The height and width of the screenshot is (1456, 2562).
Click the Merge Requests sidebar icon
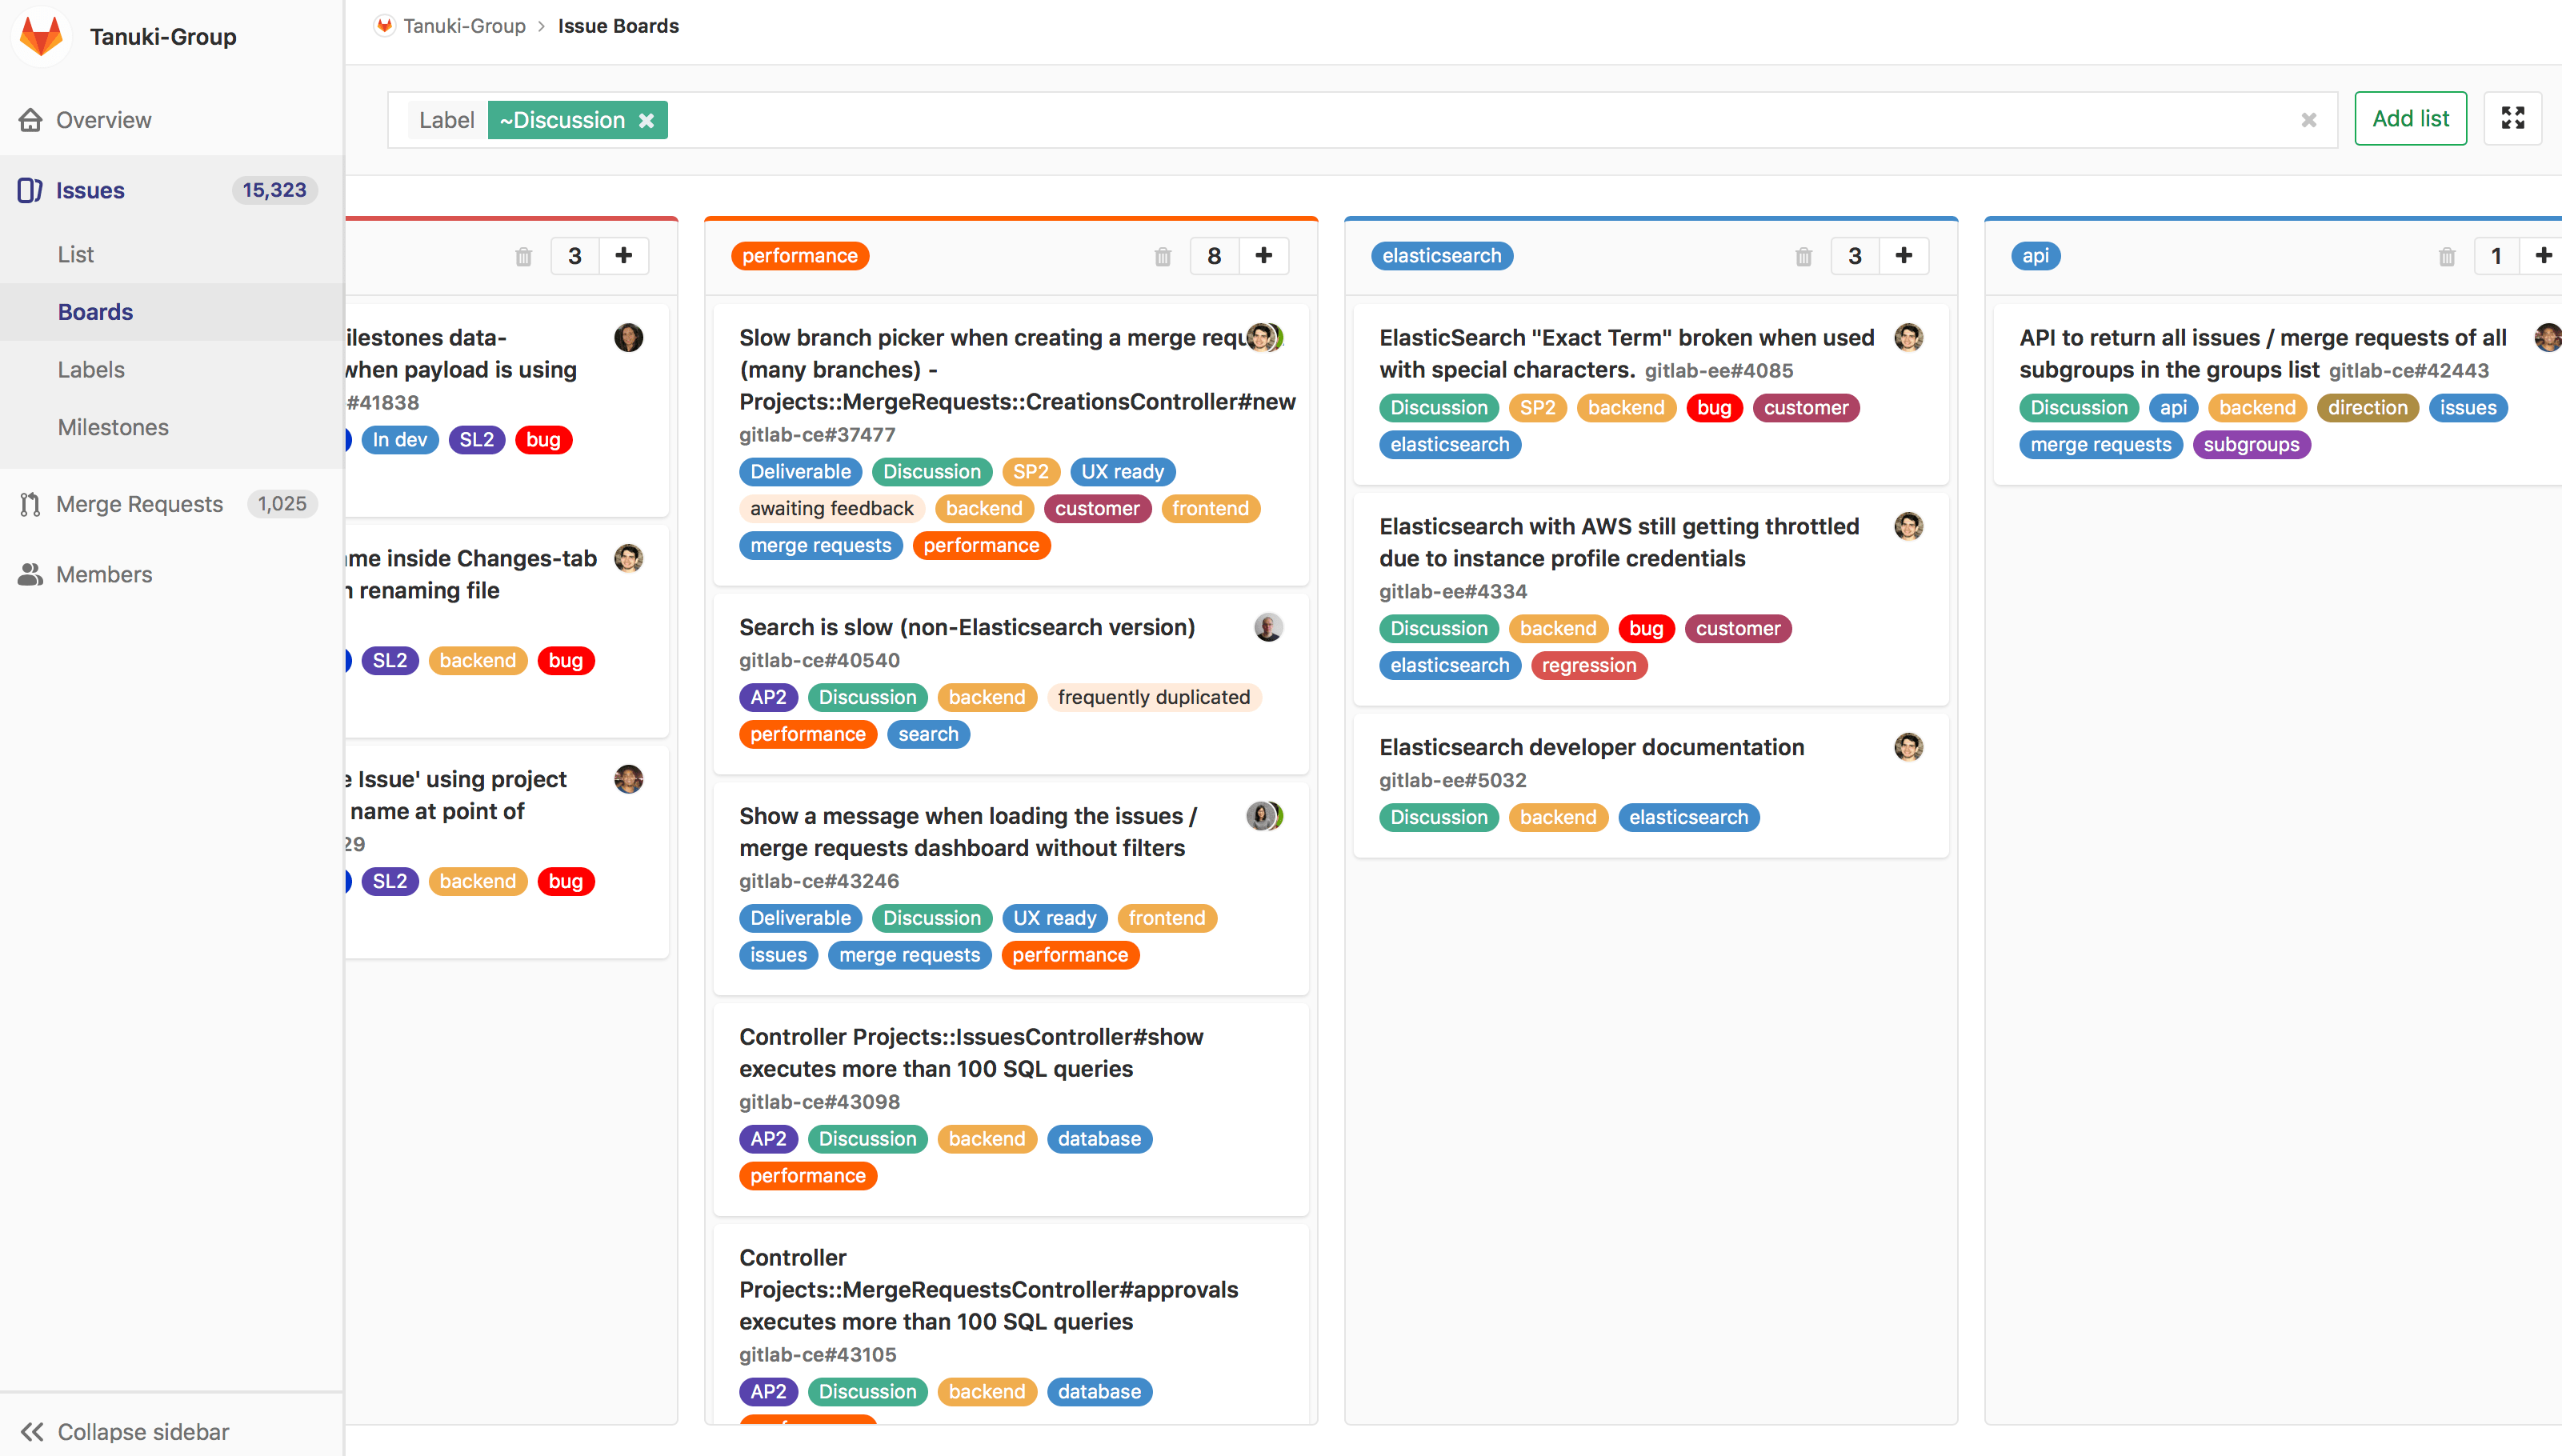pos(30,504)
